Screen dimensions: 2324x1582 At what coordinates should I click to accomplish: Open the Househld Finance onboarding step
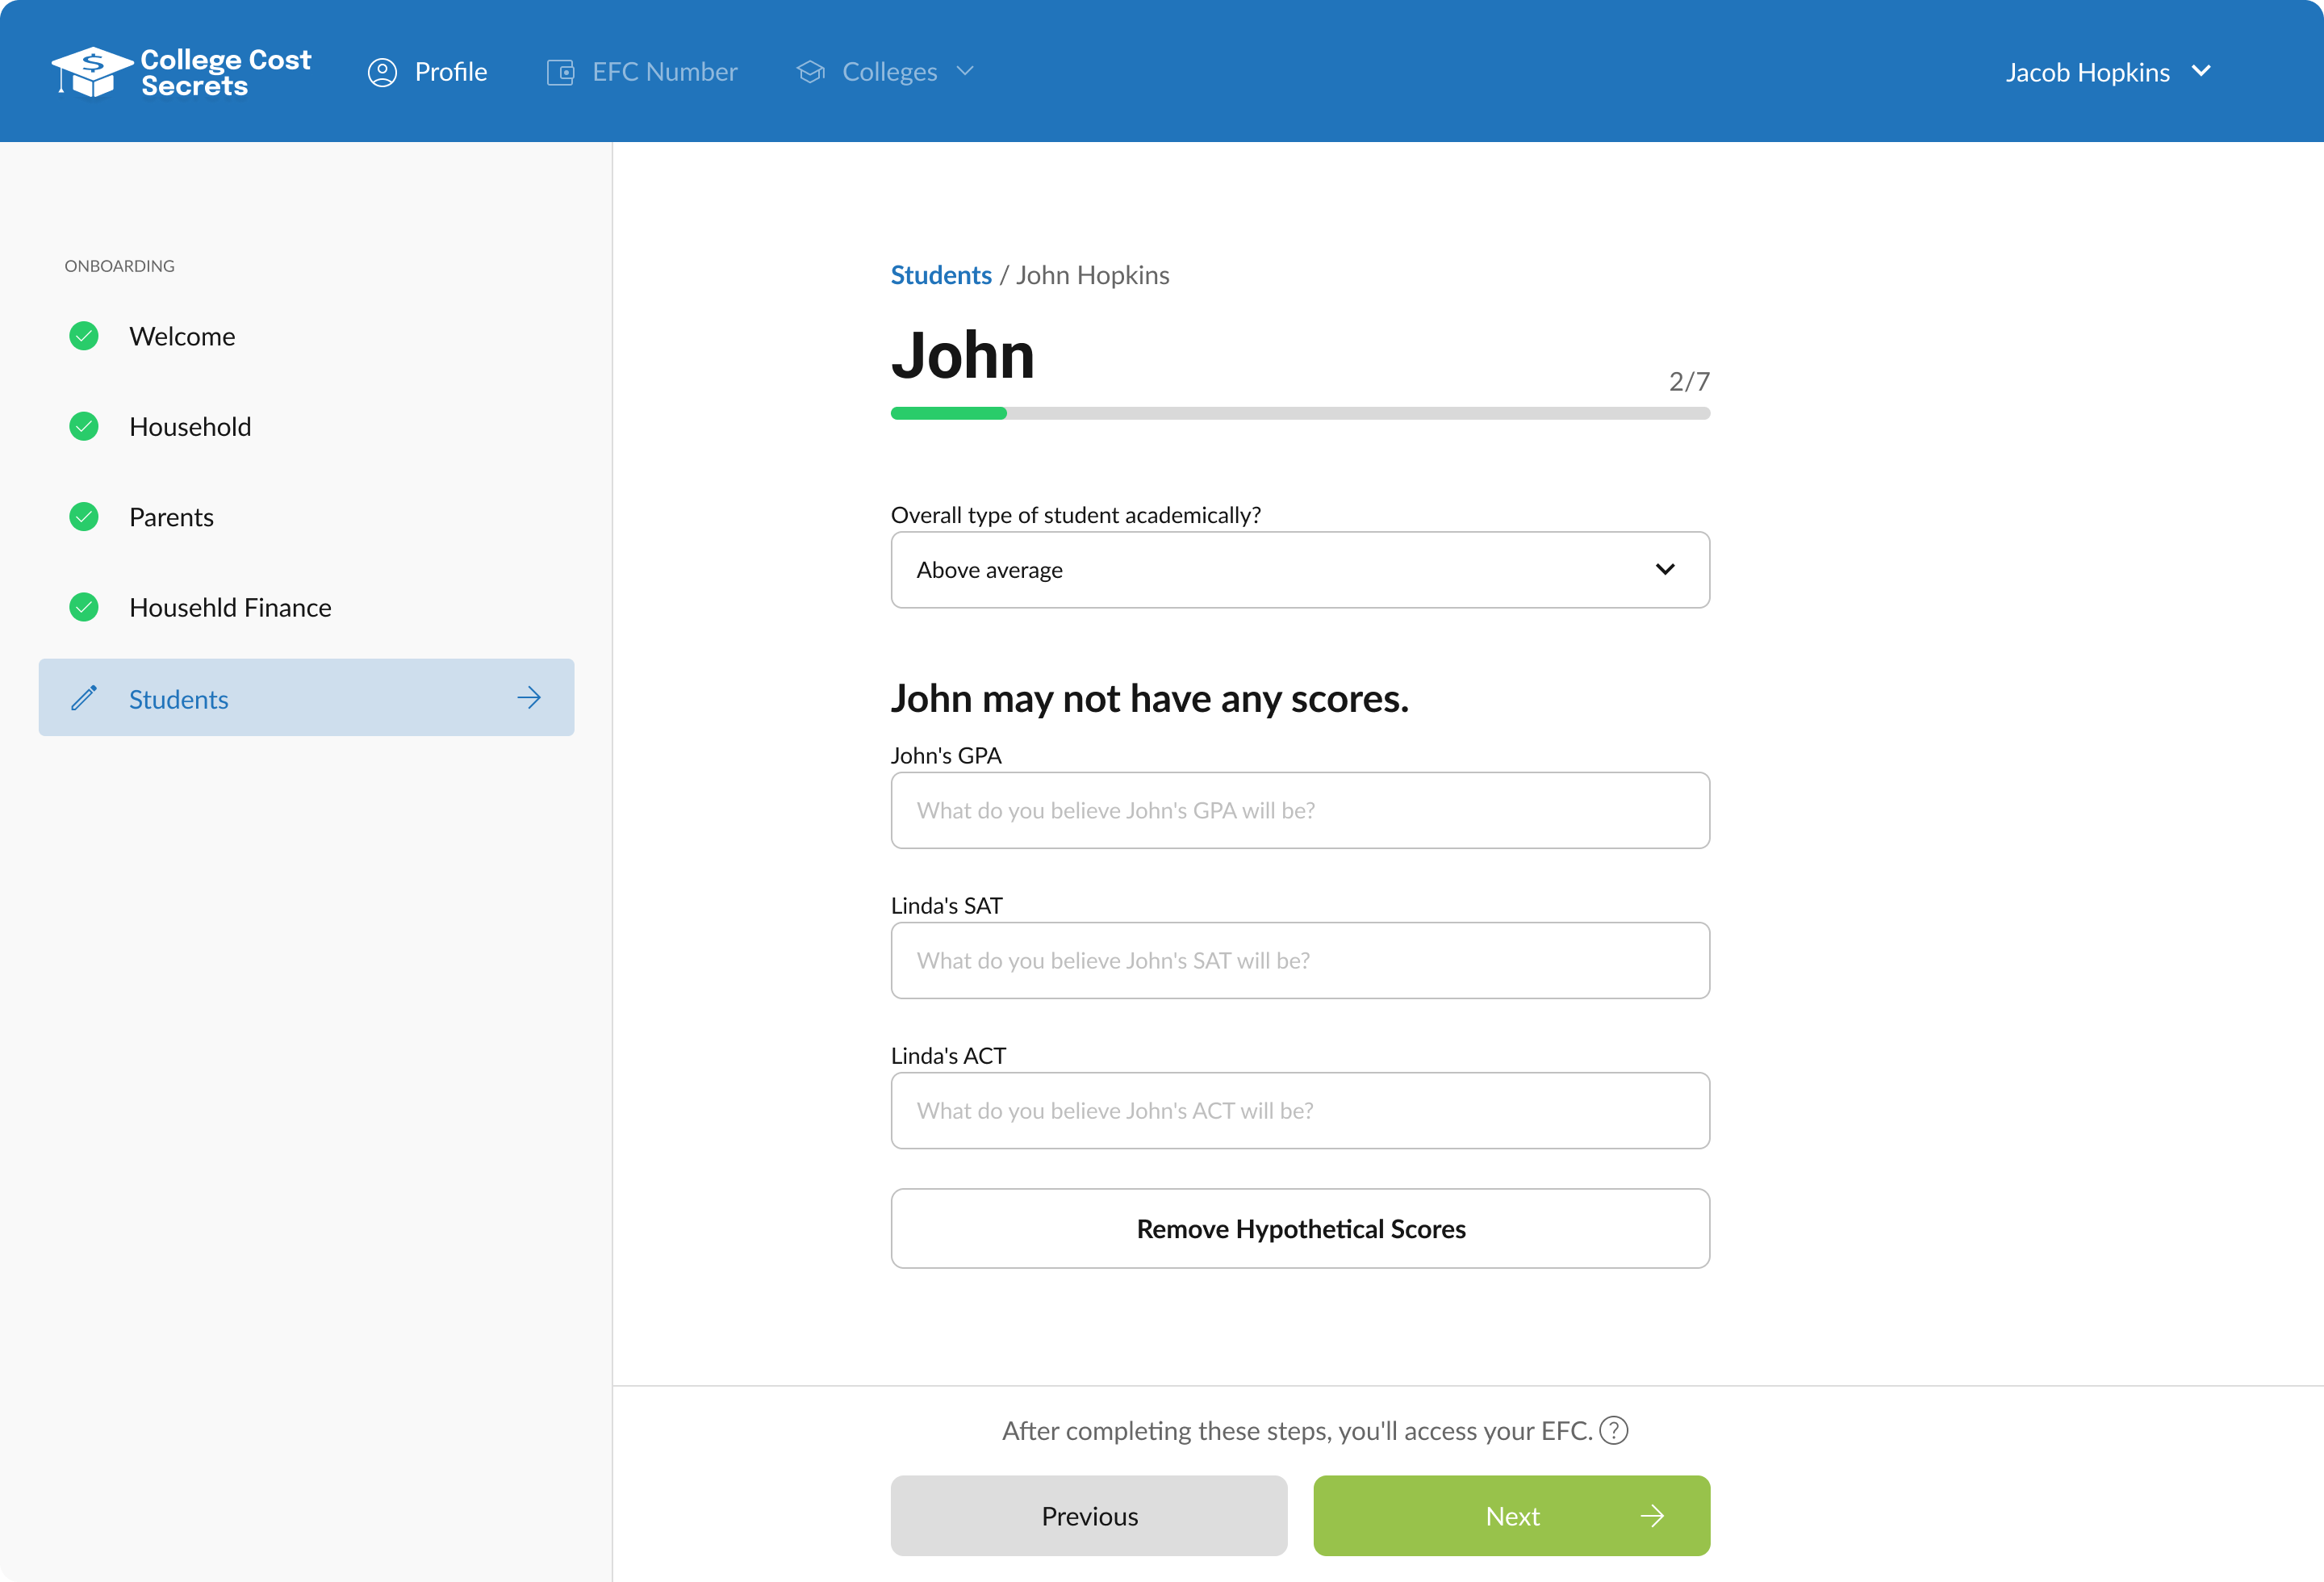tap(230, 608)
